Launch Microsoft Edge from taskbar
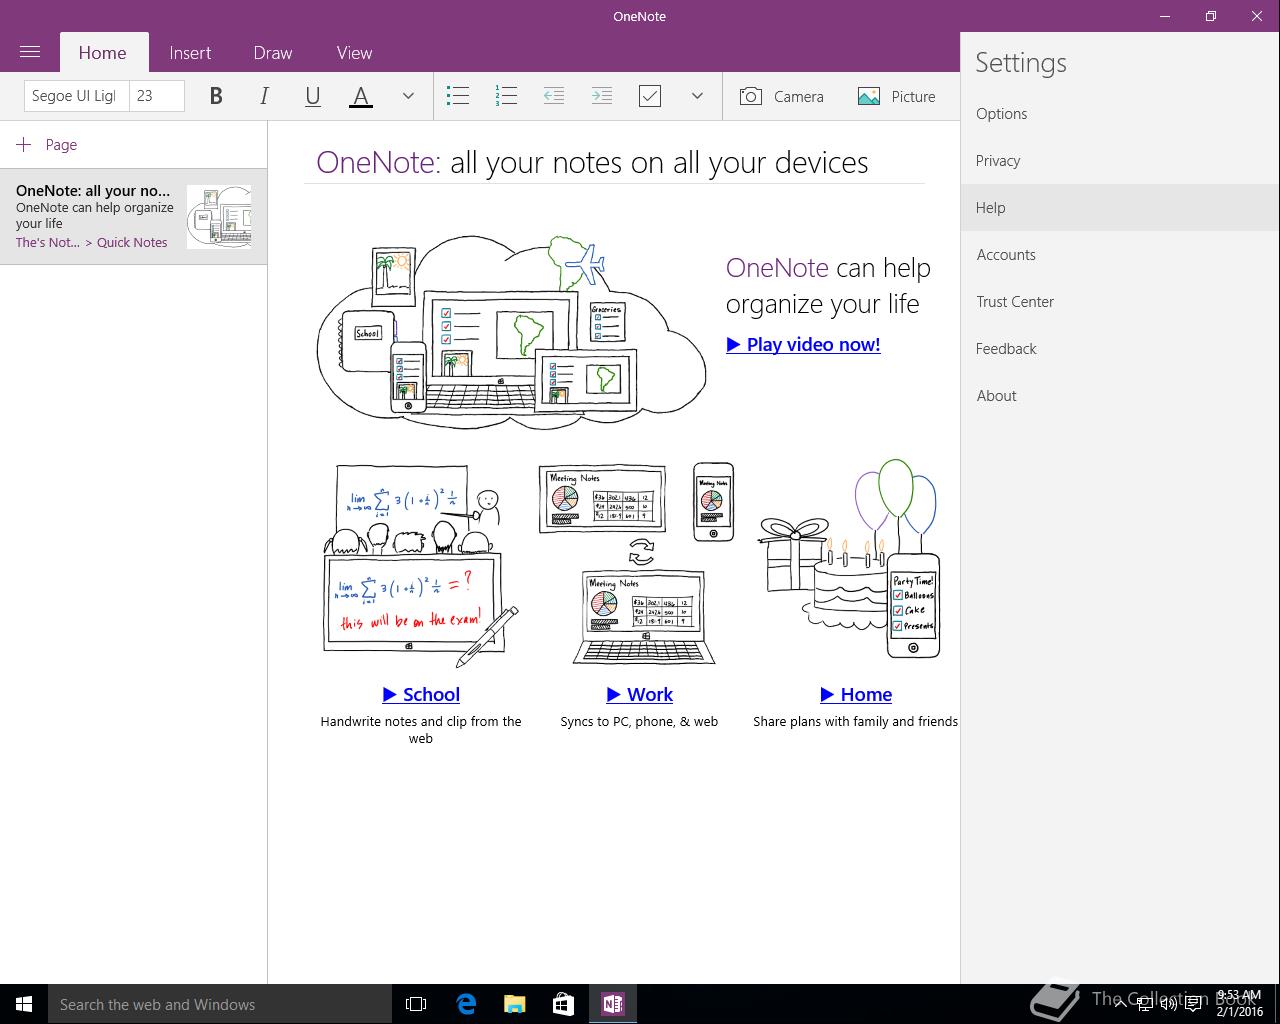This screenshot has height=1024, width=1280. point(466,1004)
